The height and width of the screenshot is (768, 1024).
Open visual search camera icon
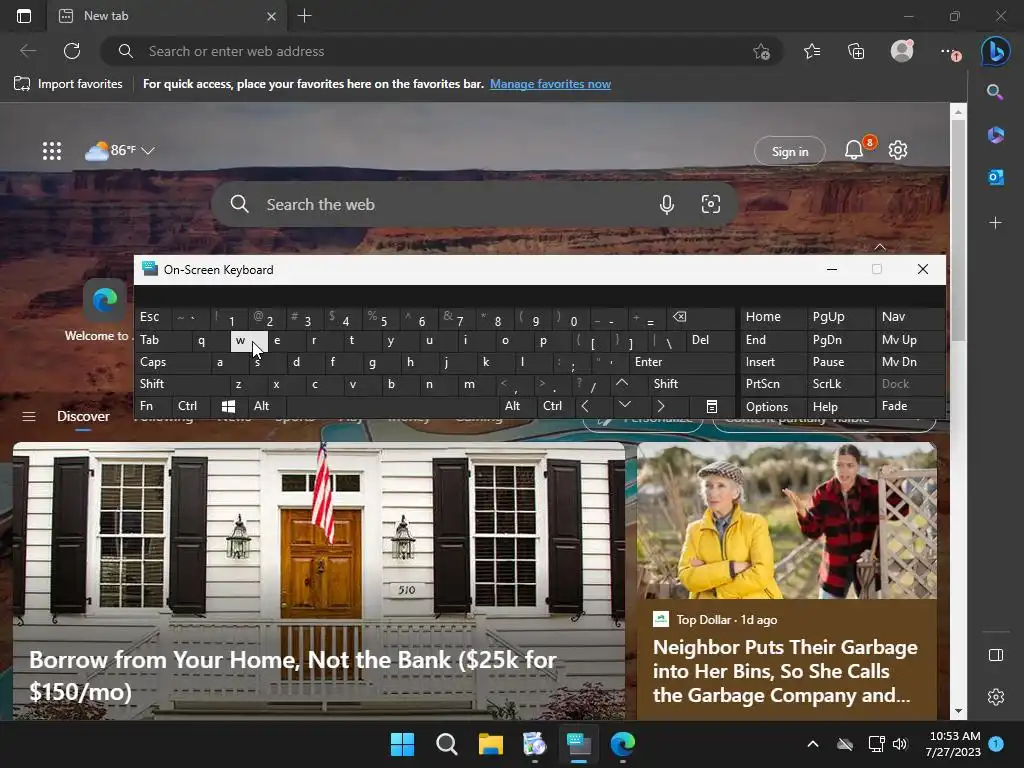[711, 204]
